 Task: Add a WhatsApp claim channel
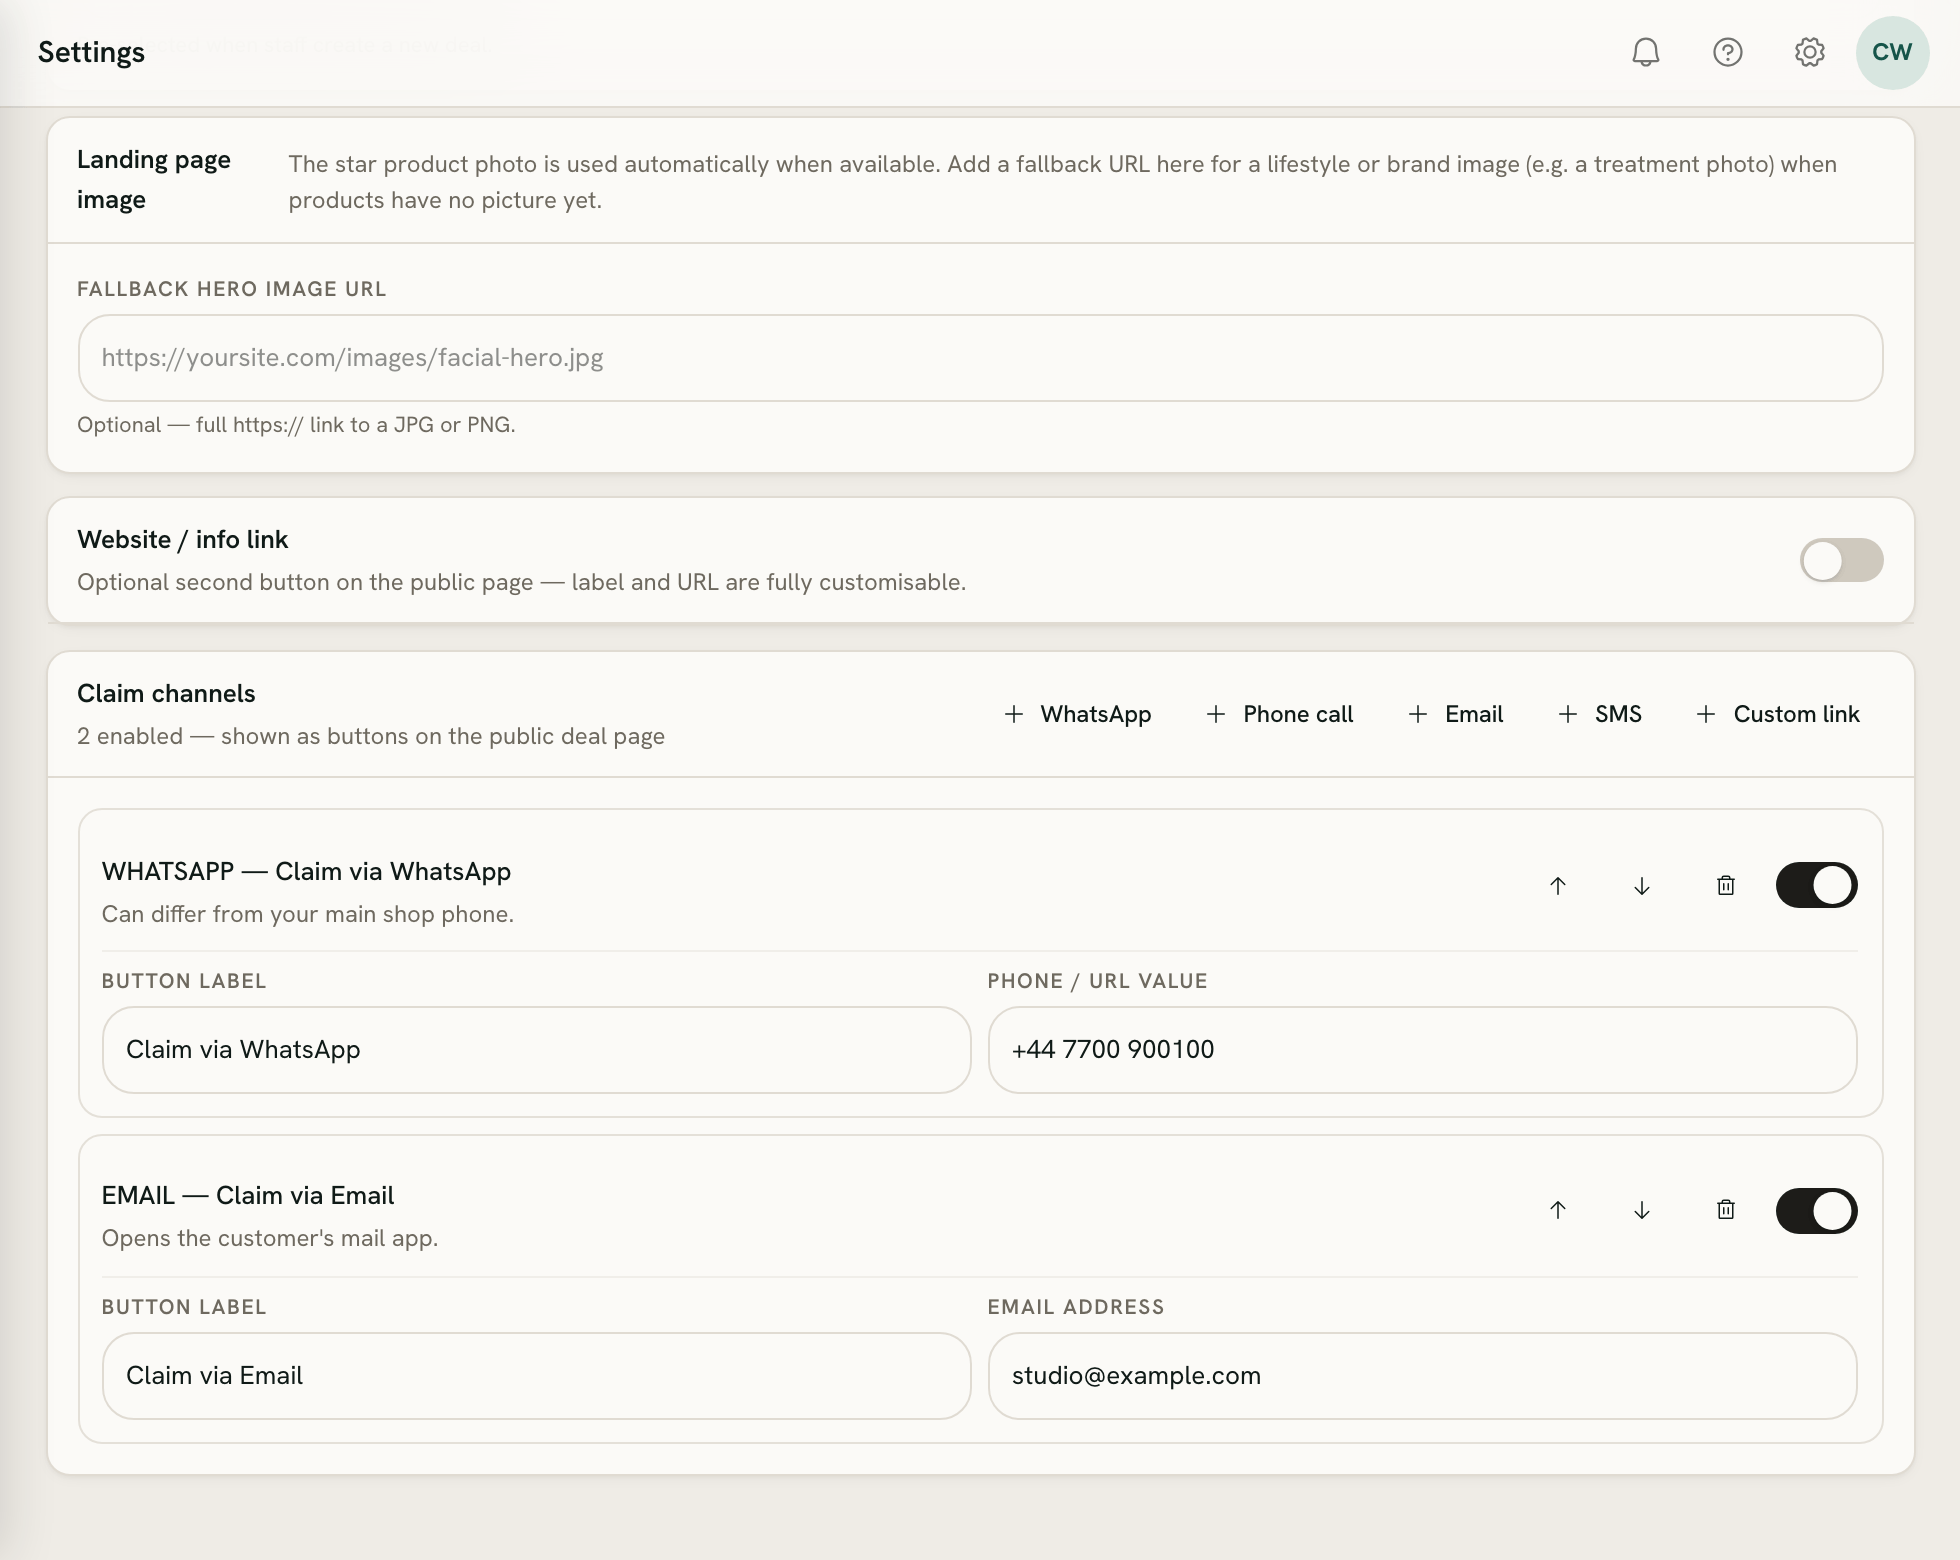point(1077,714)
